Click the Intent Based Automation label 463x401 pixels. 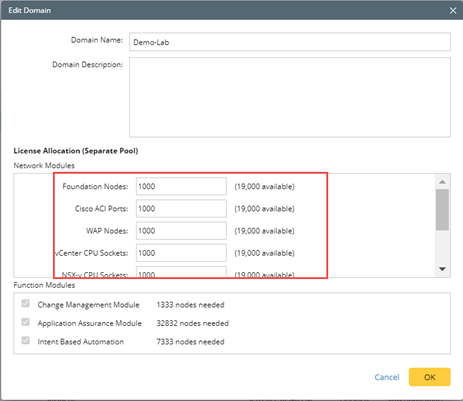pyautogui.click(x=80, y=342)
